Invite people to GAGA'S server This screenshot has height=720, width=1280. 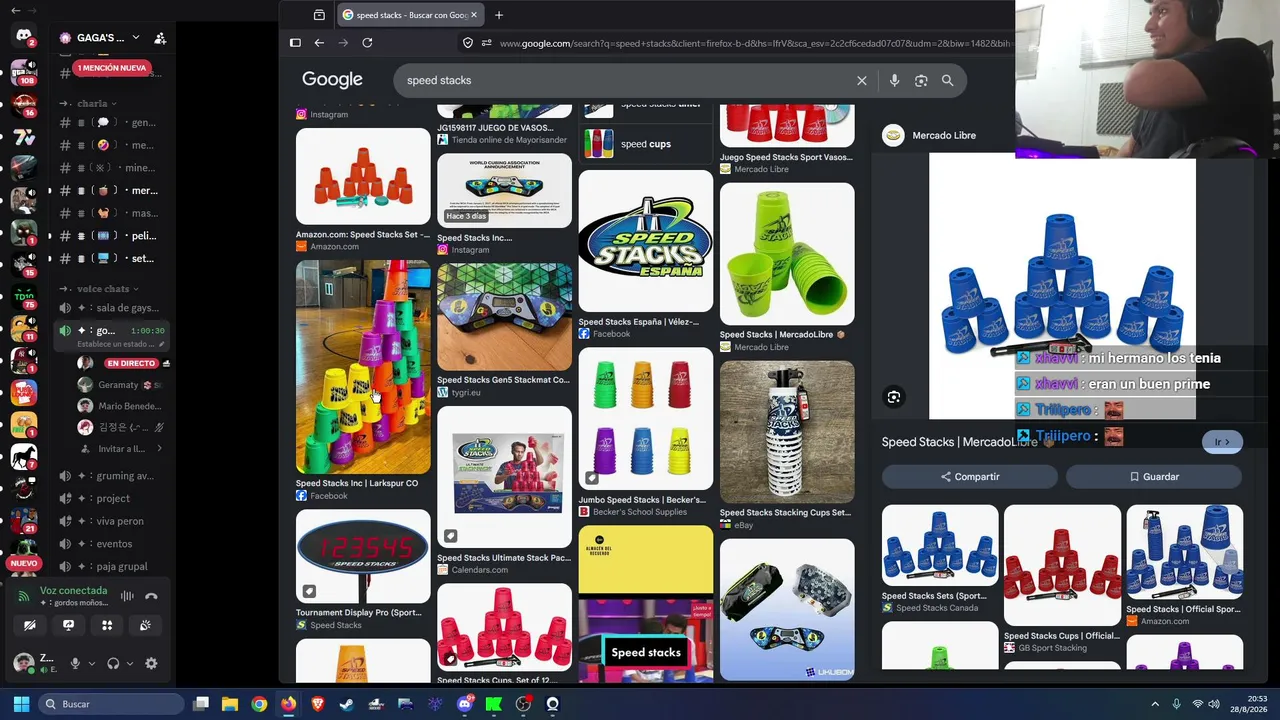(x=160, y=38)
